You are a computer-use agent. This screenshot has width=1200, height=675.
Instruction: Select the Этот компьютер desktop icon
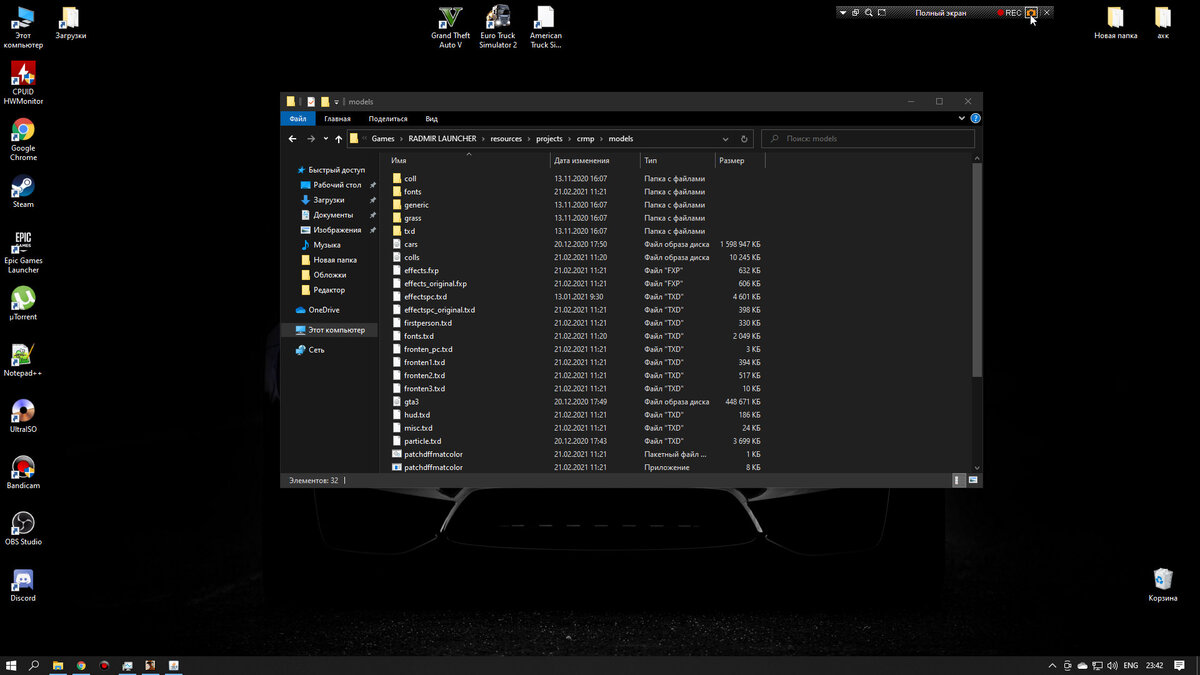[23, 27]
